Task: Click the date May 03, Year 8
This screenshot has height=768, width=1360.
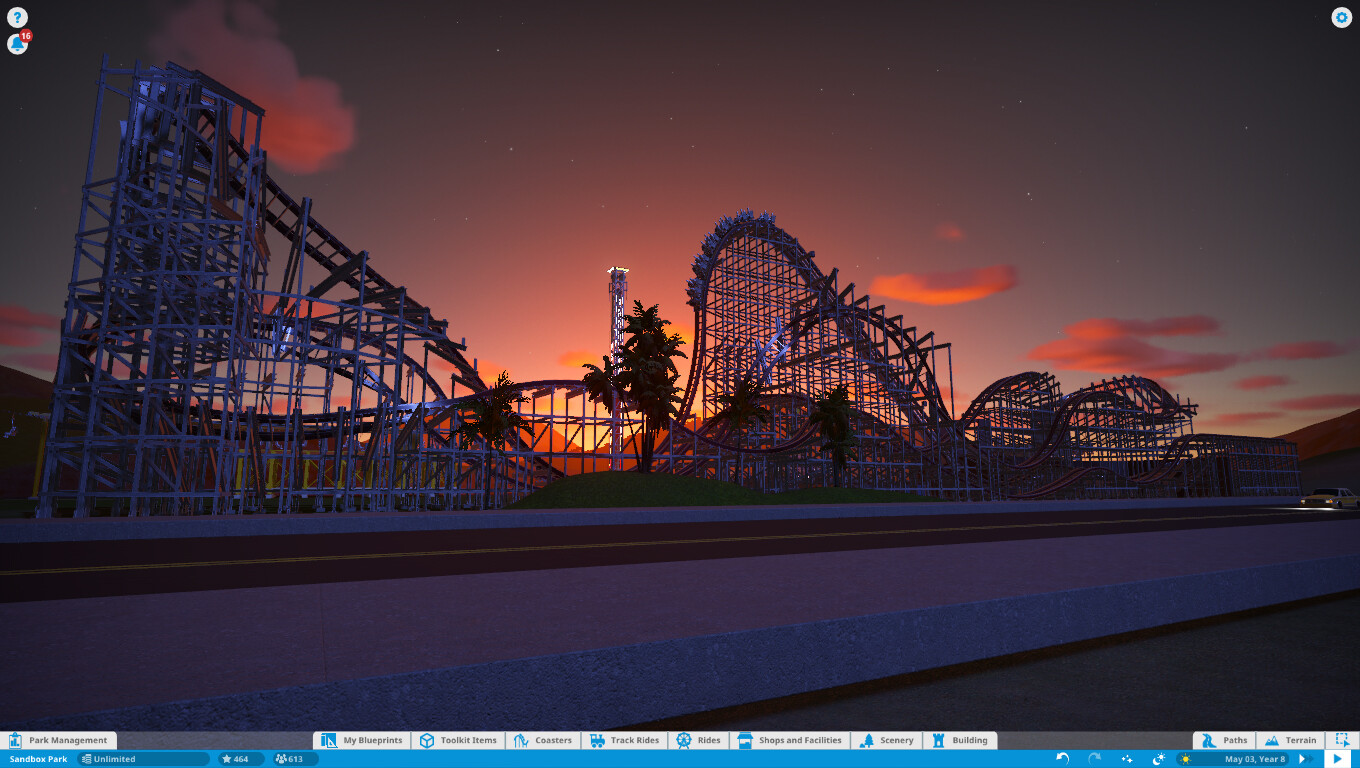Action: 1255,759
